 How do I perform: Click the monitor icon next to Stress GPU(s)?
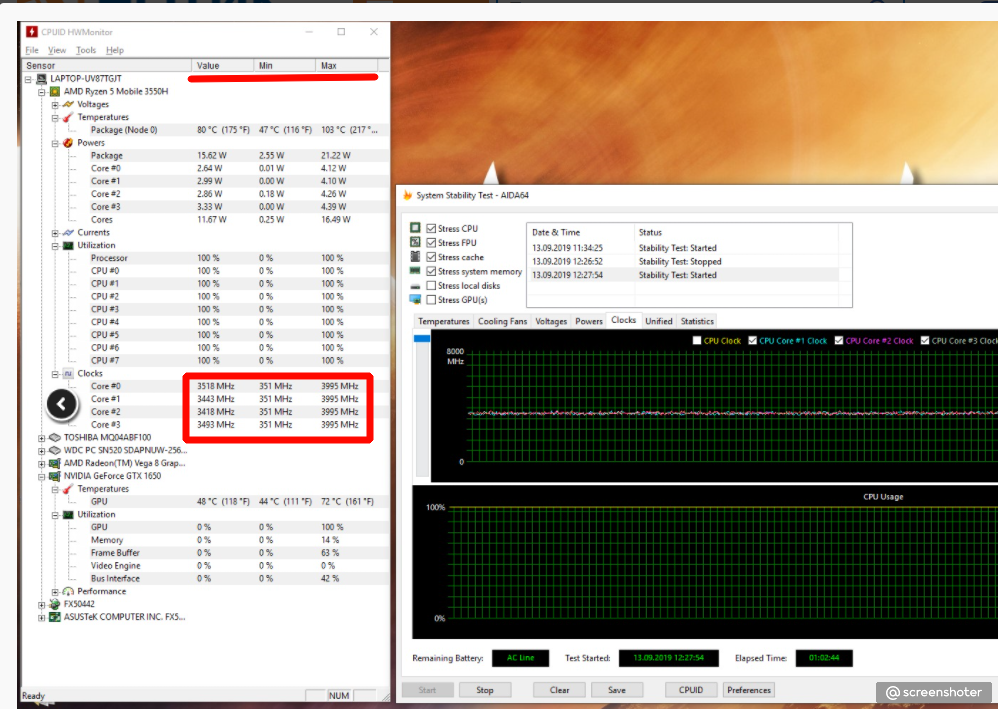tap(415, 299)
